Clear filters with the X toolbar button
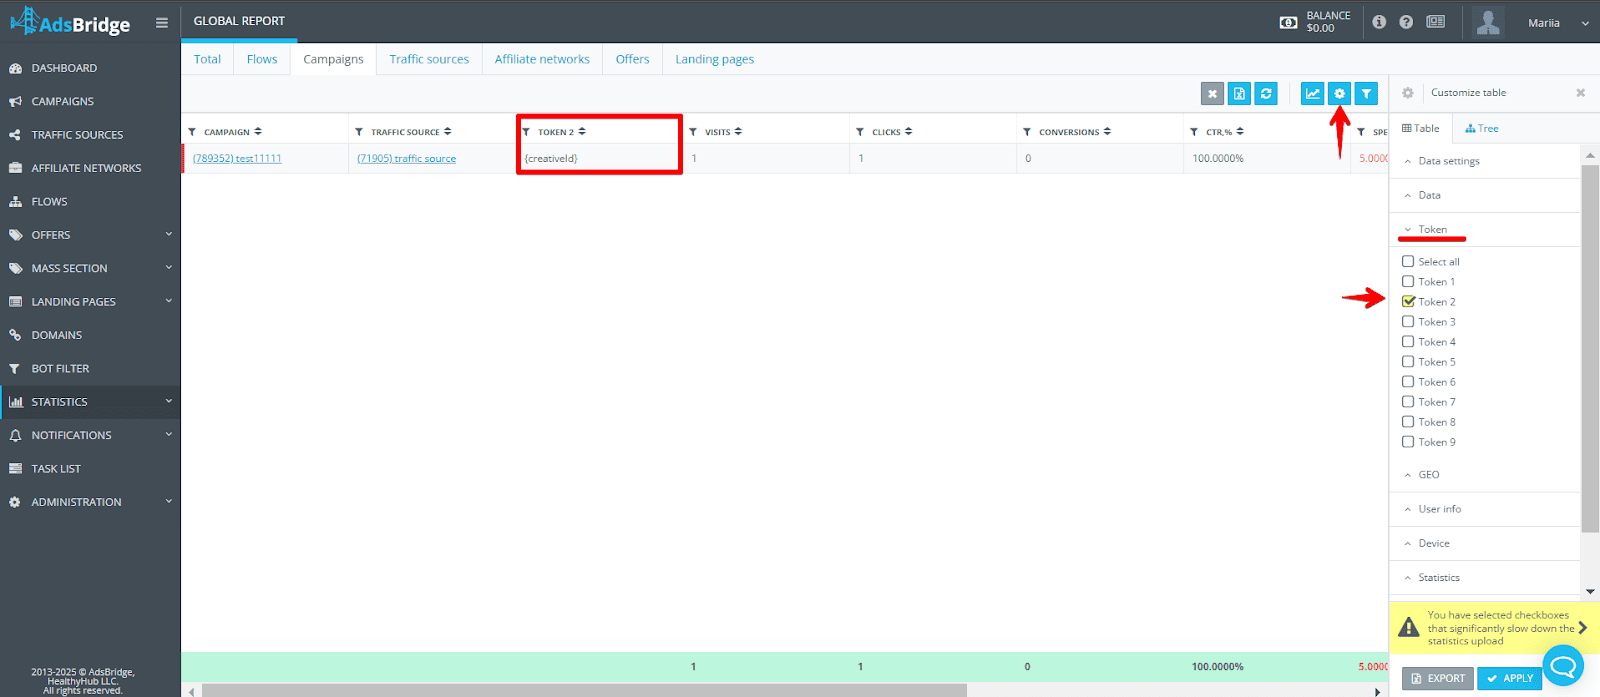 [1212, 93]
